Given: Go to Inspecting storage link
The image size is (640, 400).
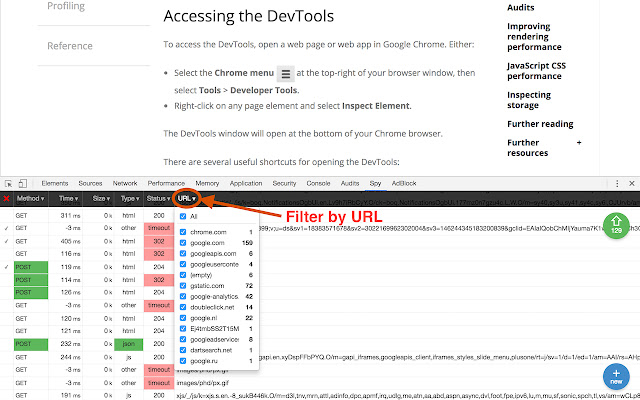Looking at the screenshot, I should pyautogui.click(x=529, y=100).
